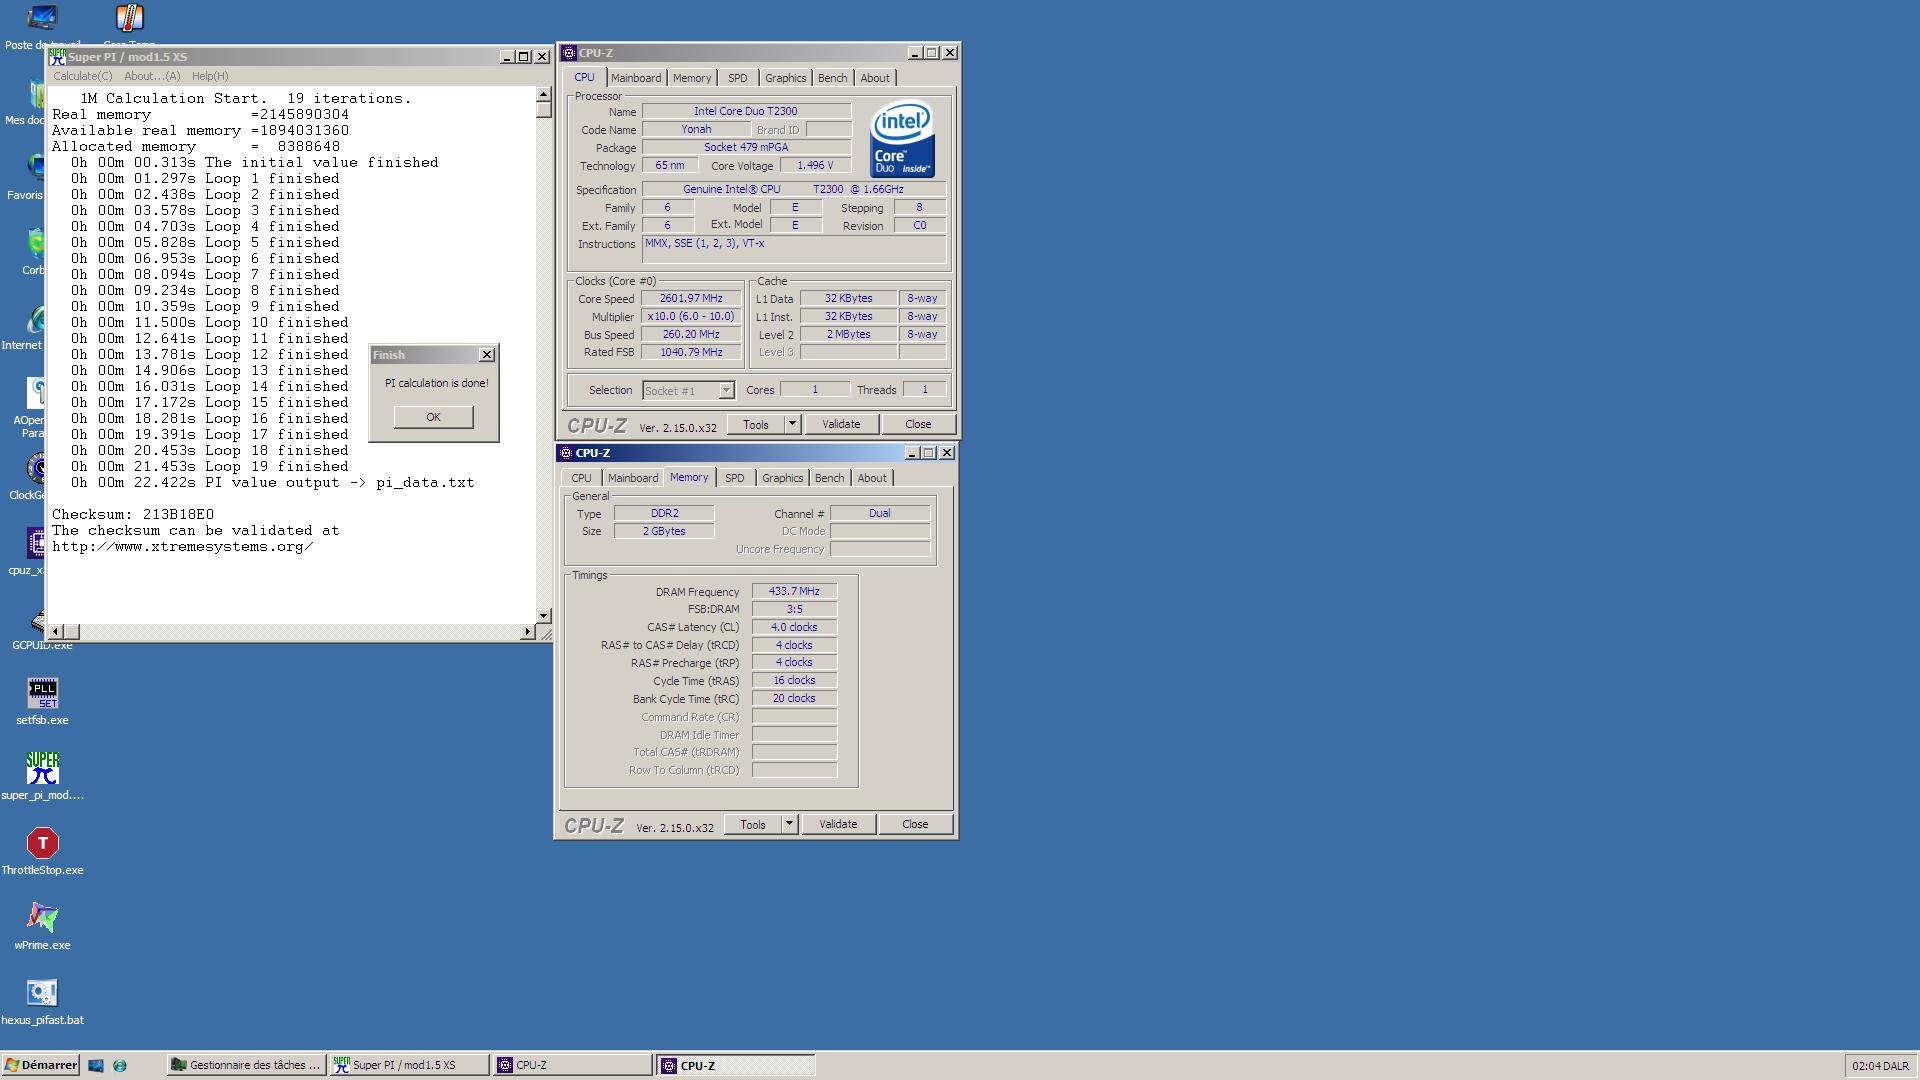The height and width of the screenshot is (1080, 1920).
Task: Click Close button in lower CPU-Z
Action: (x=915, y=824)
